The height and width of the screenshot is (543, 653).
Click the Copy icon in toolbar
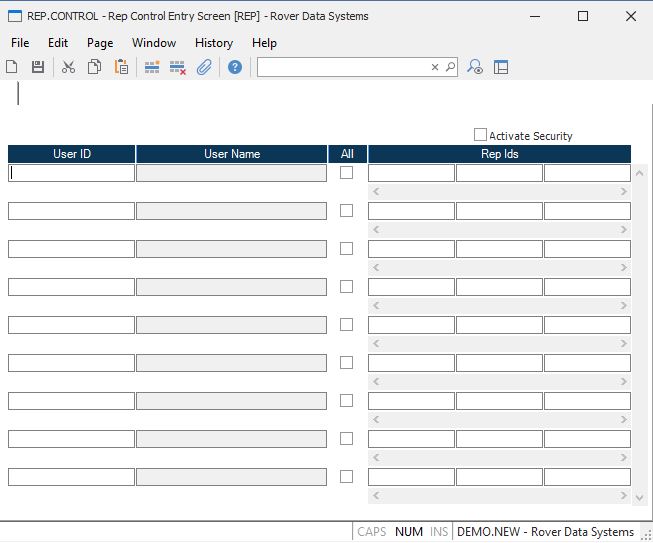(94, 67)
